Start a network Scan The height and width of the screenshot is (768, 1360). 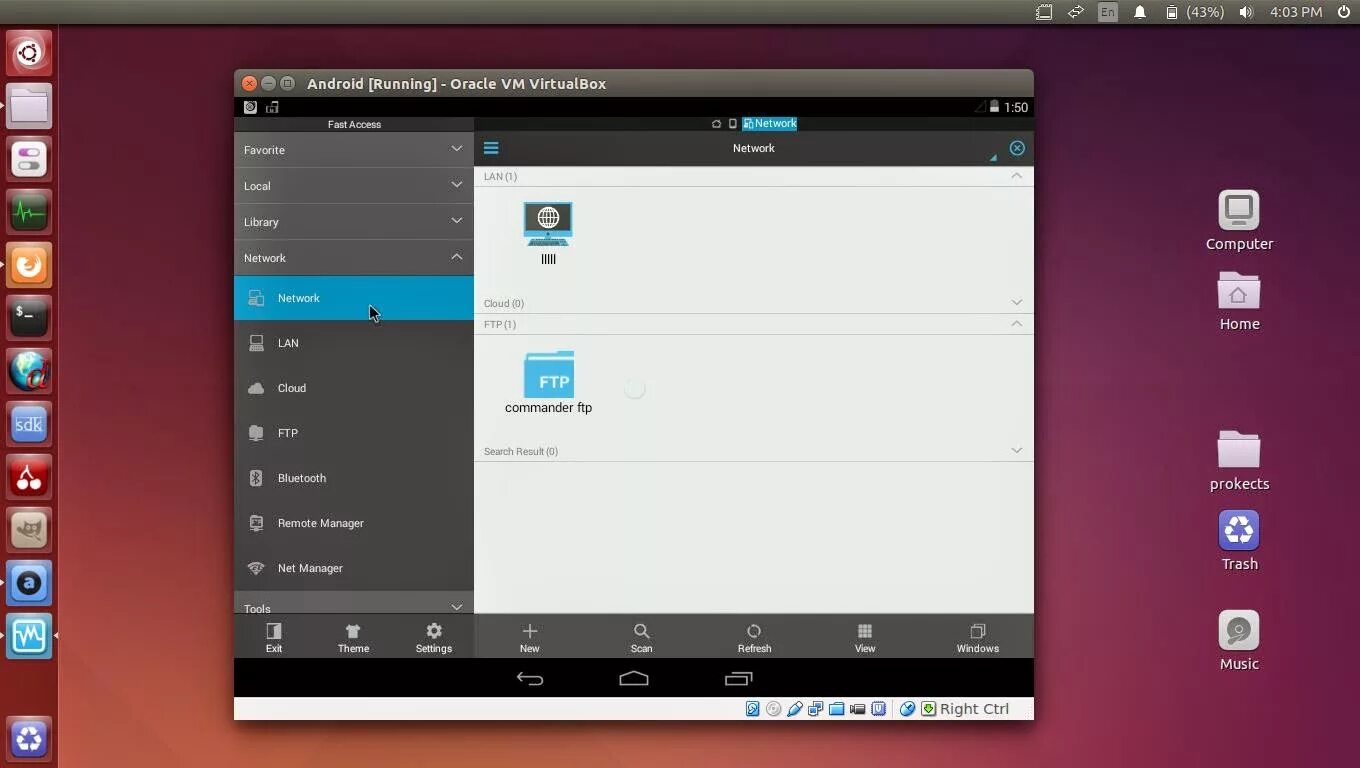click(642, 637)
